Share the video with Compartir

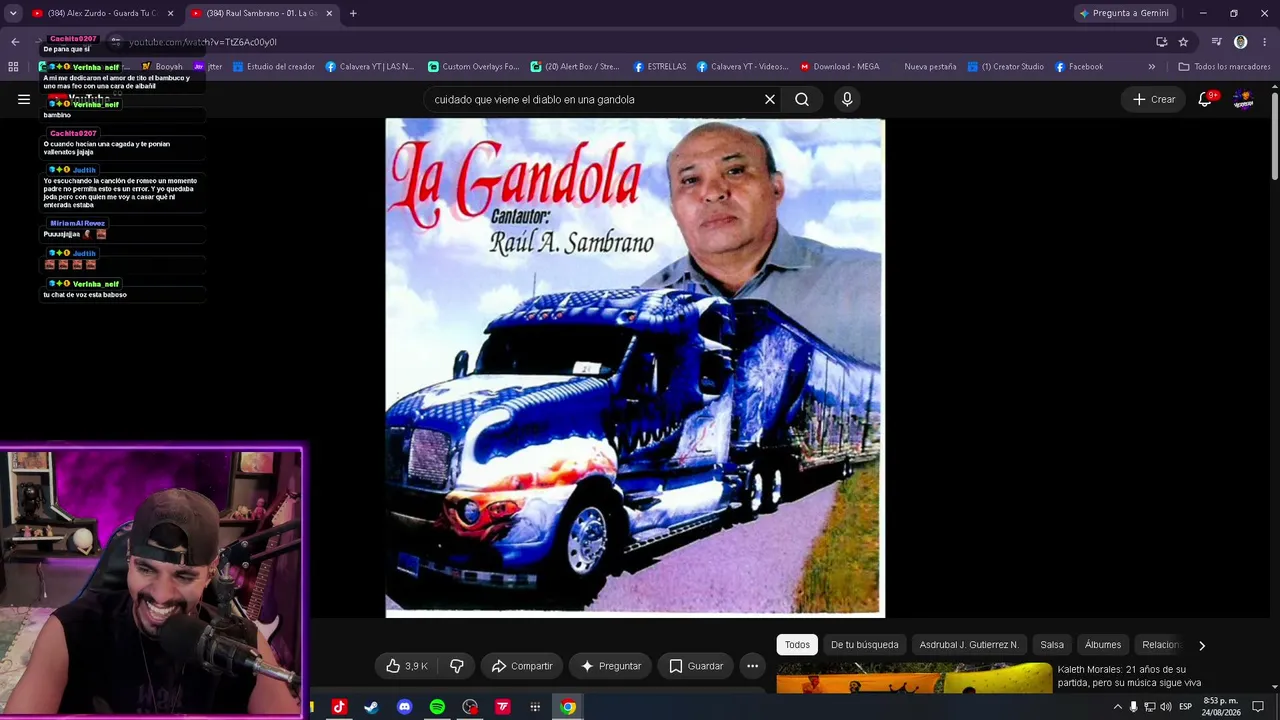[x=521, y=666]
